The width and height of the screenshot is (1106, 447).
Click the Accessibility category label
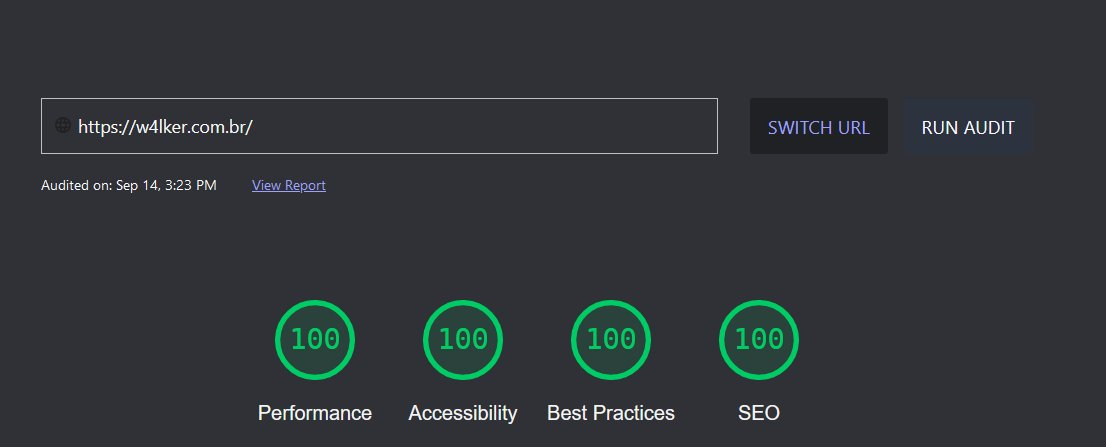tap(463, 413)
